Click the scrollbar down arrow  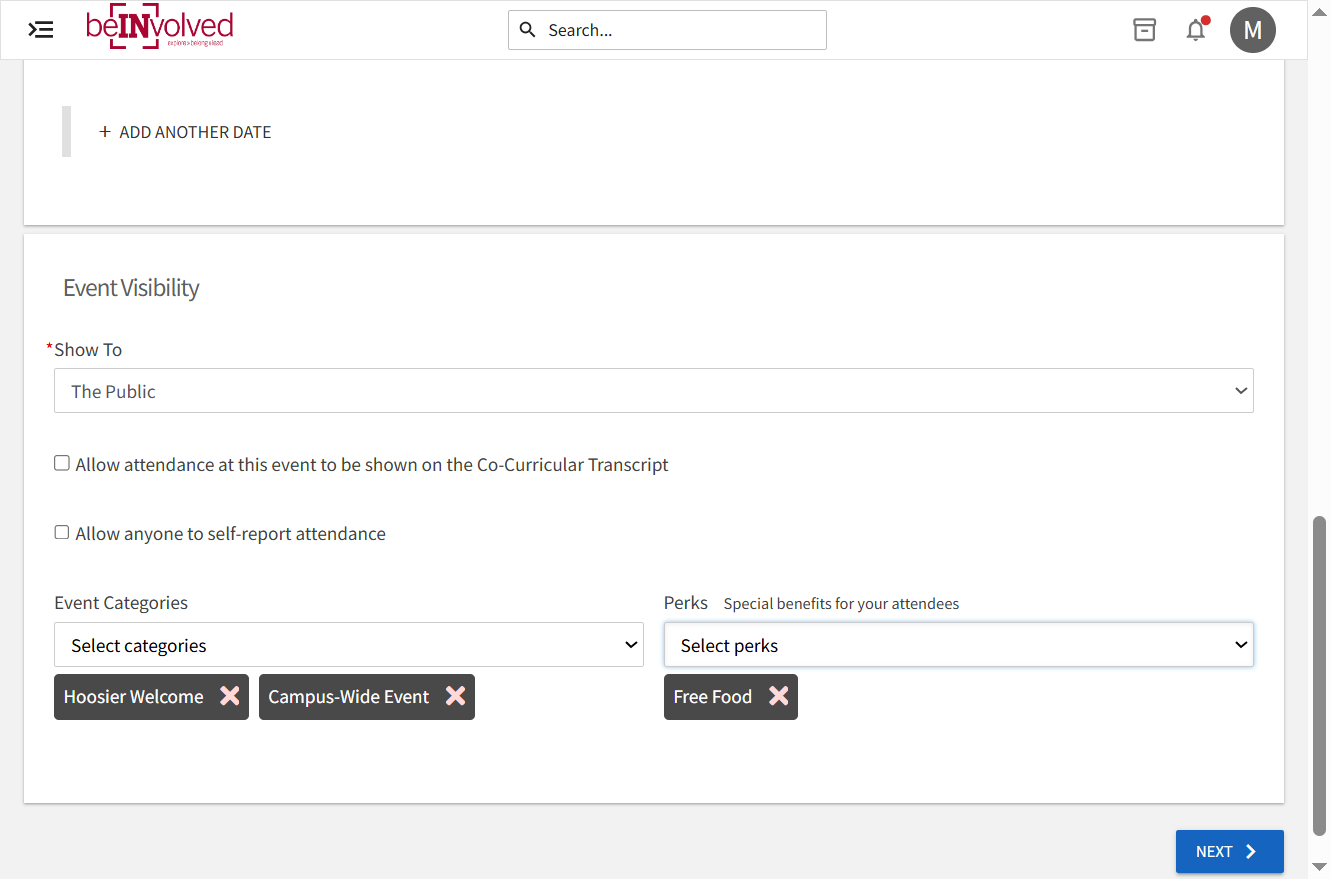(1320, 867)
